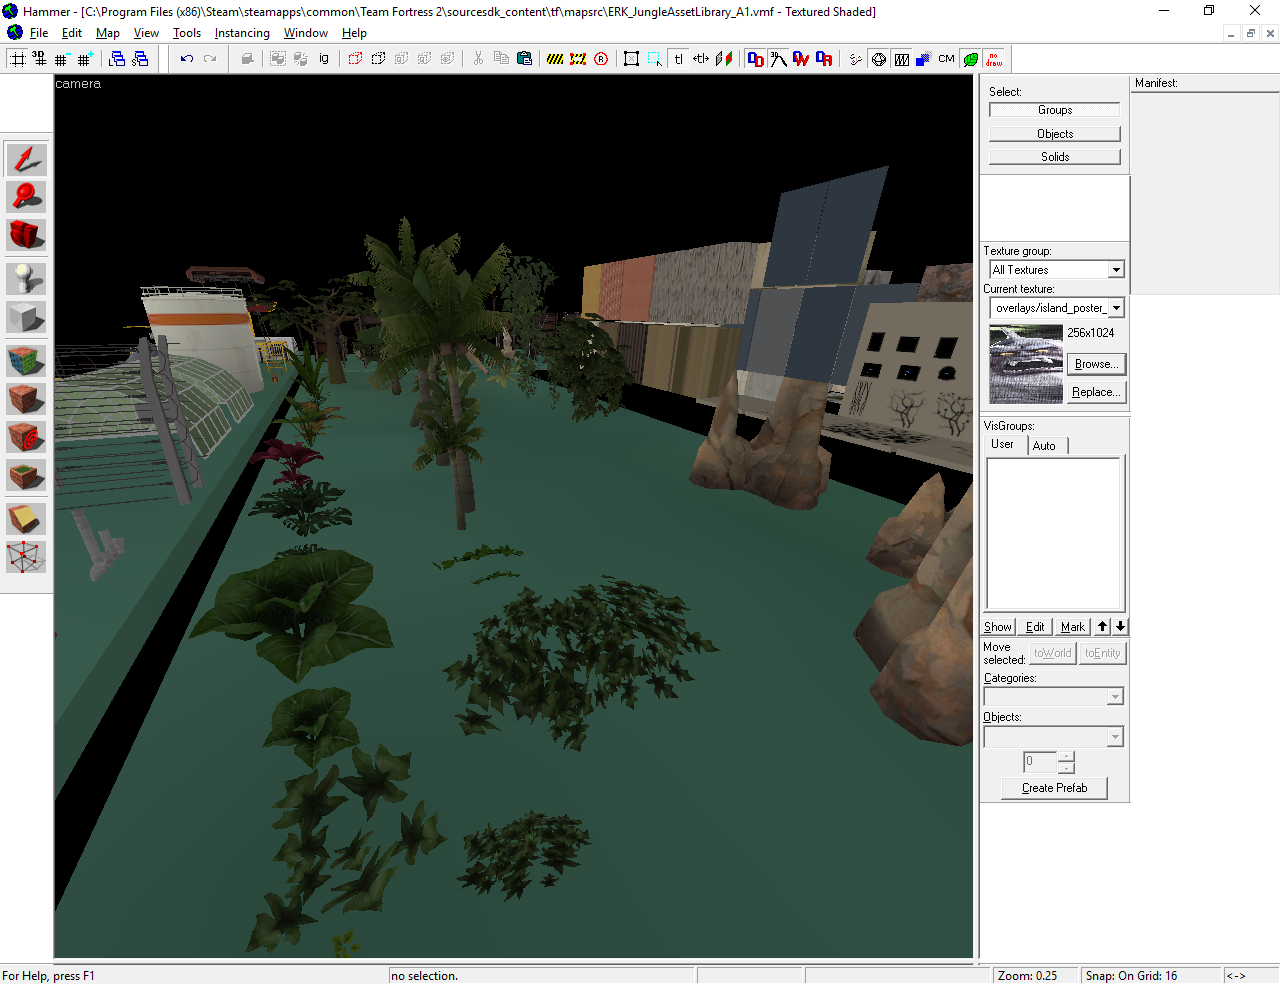Click the blue-red Displacement D icon

755,59
